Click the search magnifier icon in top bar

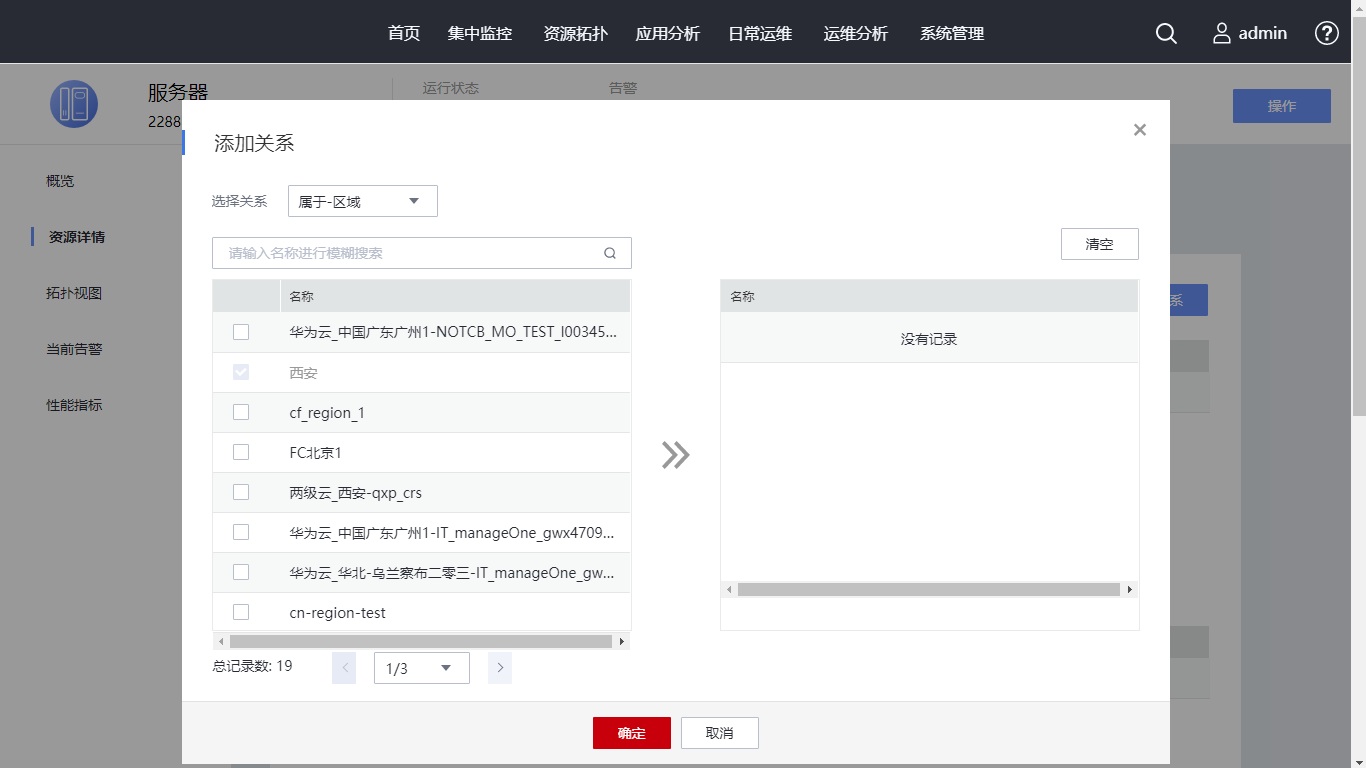(x=1166, y=33)
